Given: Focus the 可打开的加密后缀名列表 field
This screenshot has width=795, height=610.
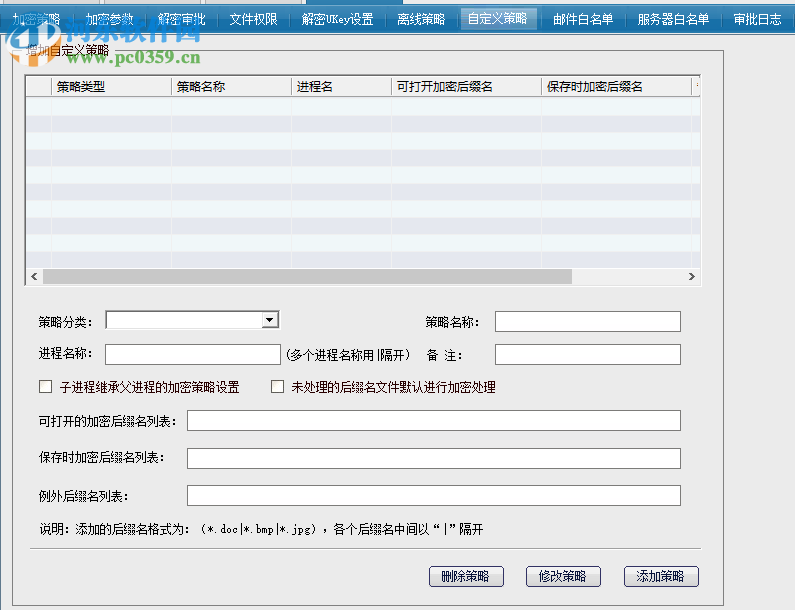Looking at the screenshot, I should coord(433,421).
